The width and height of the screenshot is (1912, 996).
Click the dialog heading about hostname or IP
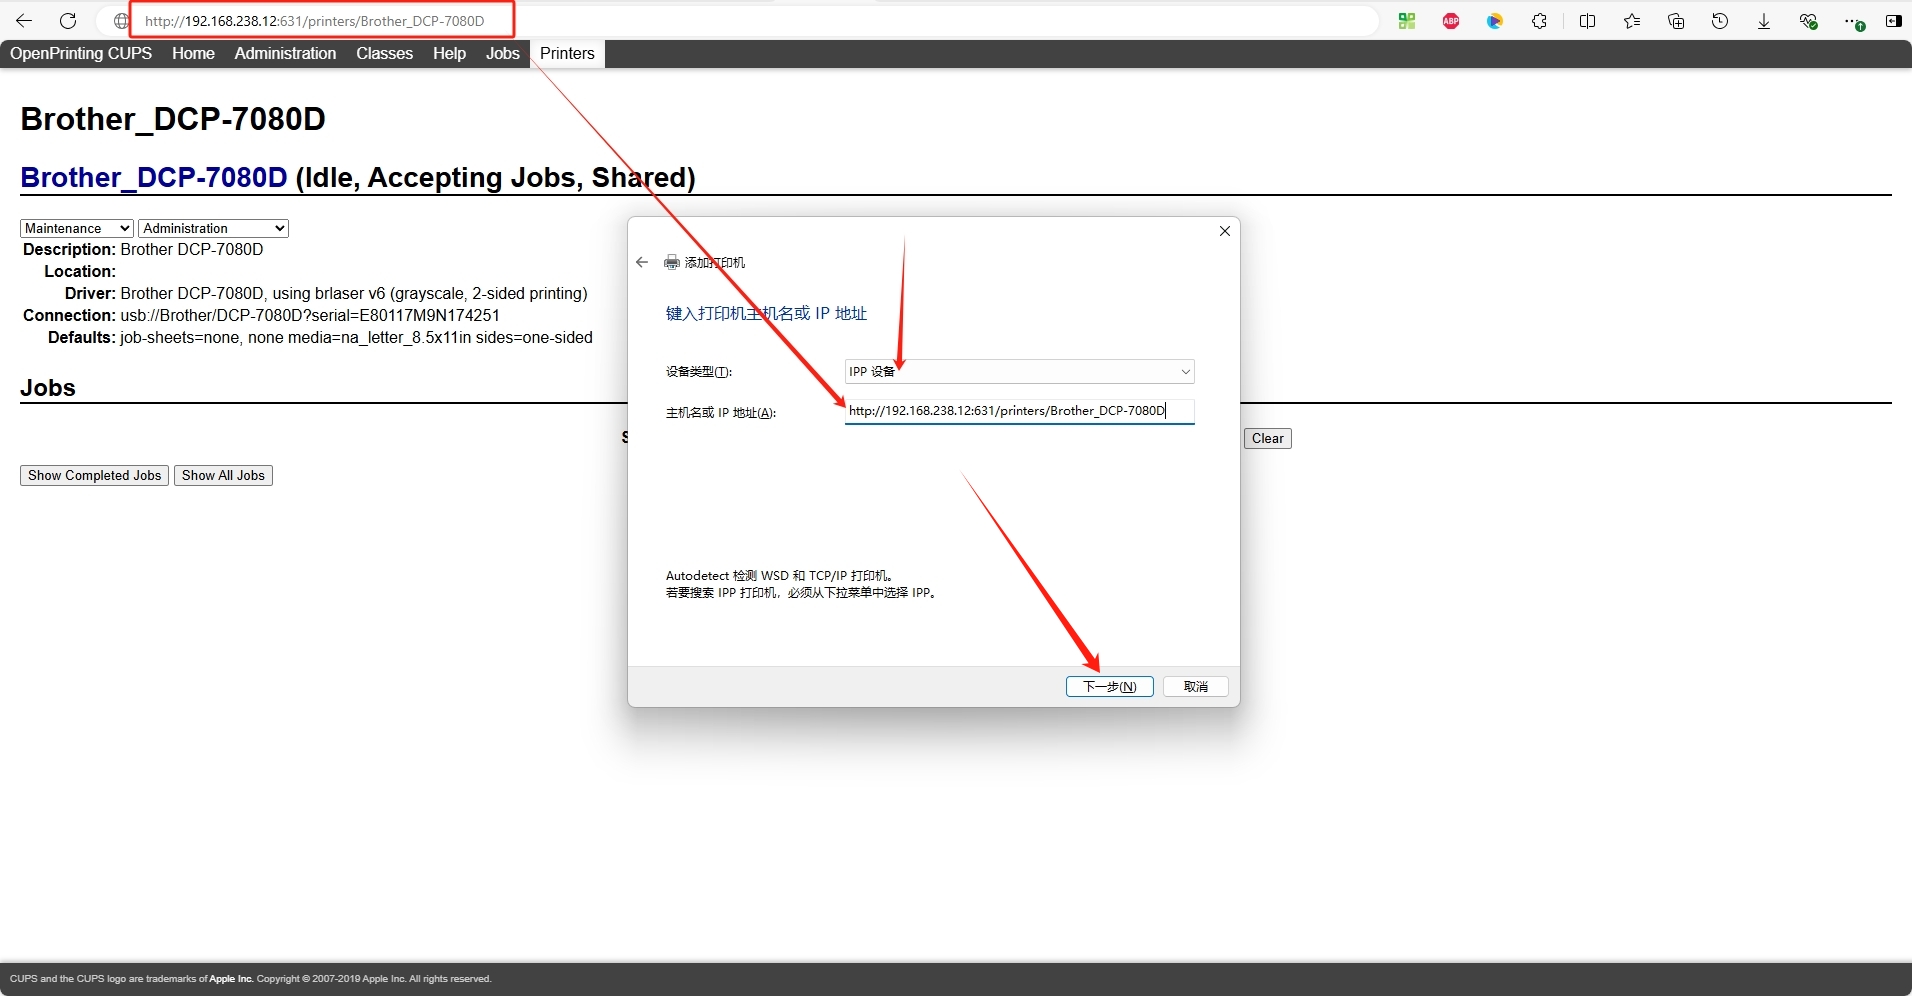pyautogui.click(x=766, y=313)
